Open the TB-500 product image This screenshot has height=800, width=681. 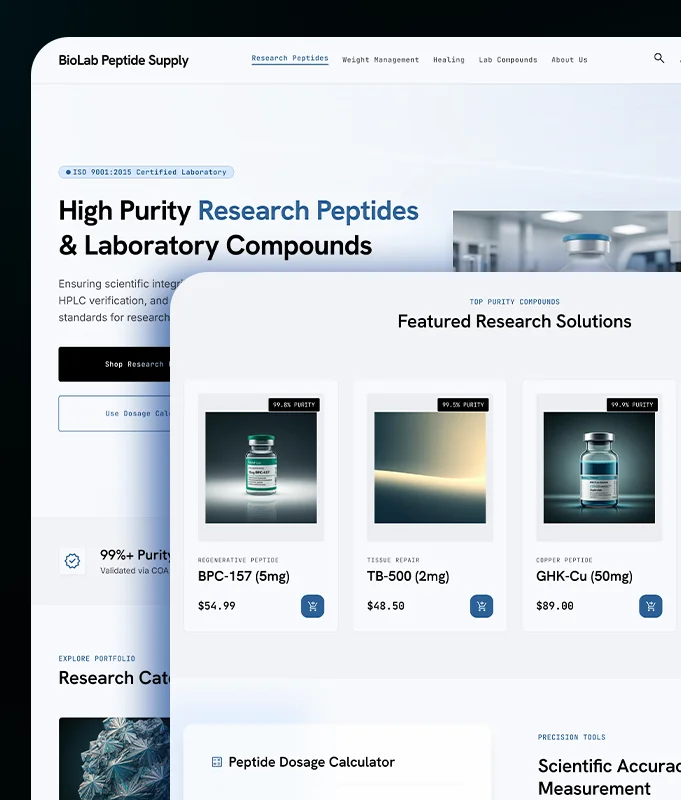(x=430, y=467)
